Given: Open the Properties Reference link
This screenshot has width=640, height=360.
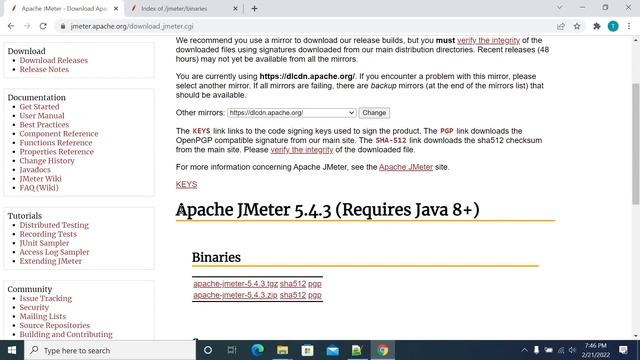Looking at the screenshot, I should click(57, 152).
